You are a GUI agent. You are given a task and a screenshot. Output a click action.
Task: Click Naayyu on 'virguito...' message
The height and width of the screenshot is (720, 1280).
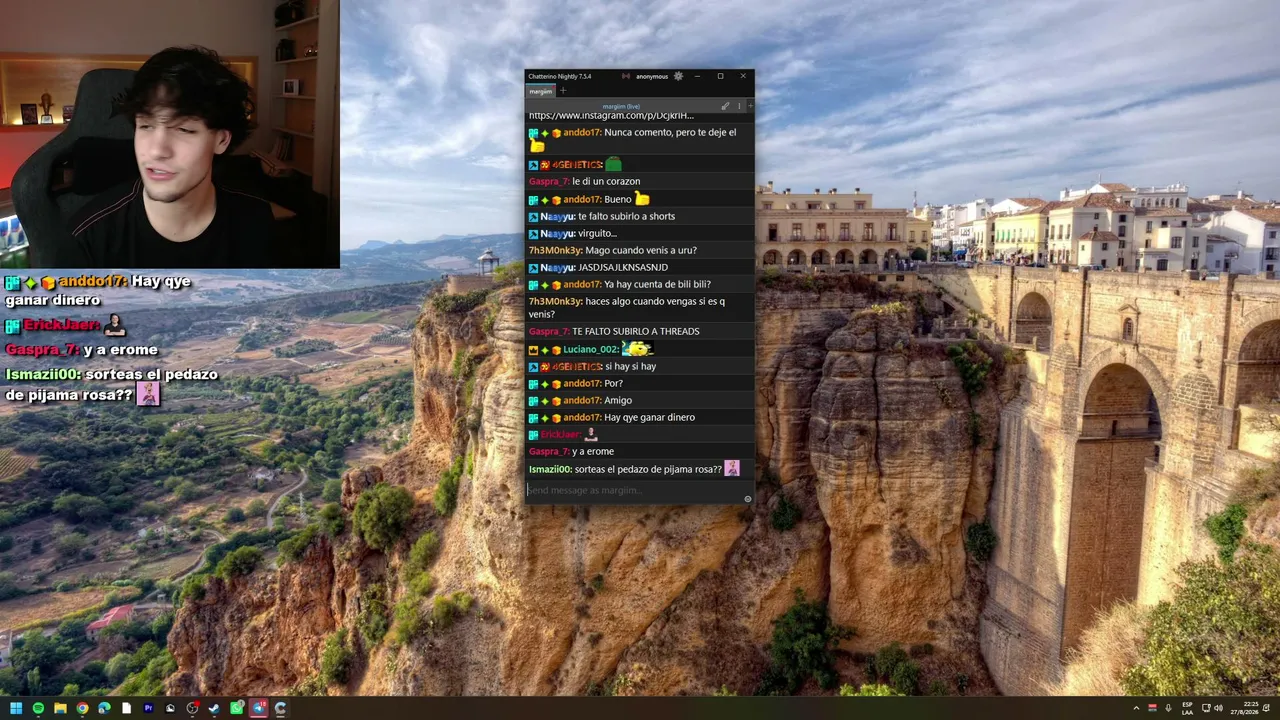click(x=558, y=233)
